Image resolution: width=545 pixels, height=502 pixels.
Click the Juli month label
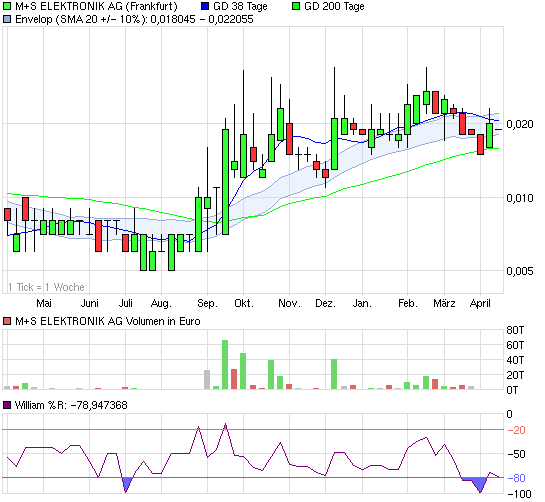pyautogui.click(x=125, y=303)
